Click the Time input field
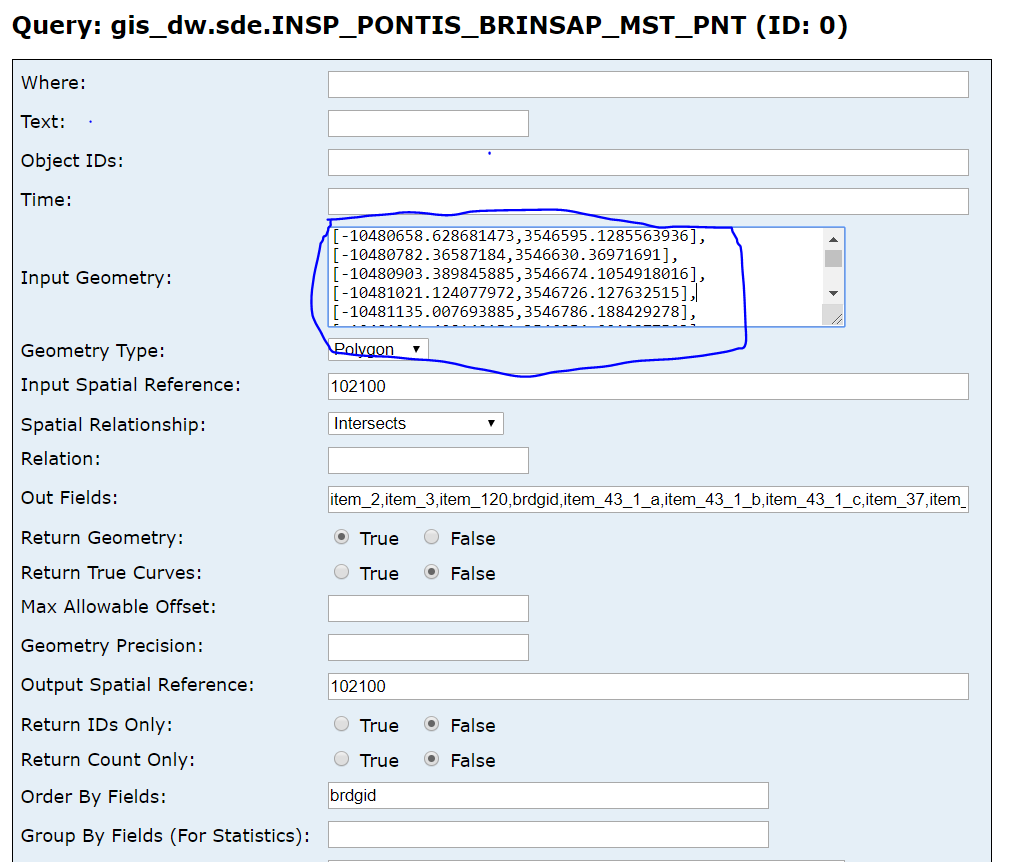This screenshot has height=862, width=1026. 648,201
